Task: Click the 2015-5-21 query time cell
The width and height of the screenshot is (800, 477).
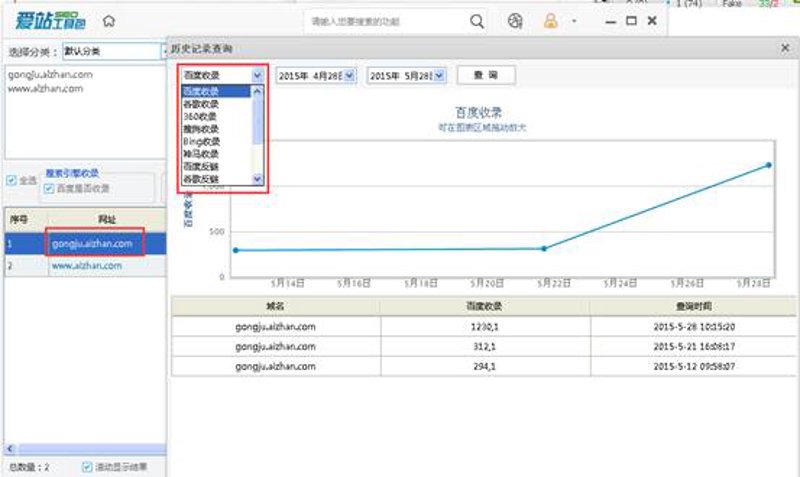Action: (x=694, y=346)
